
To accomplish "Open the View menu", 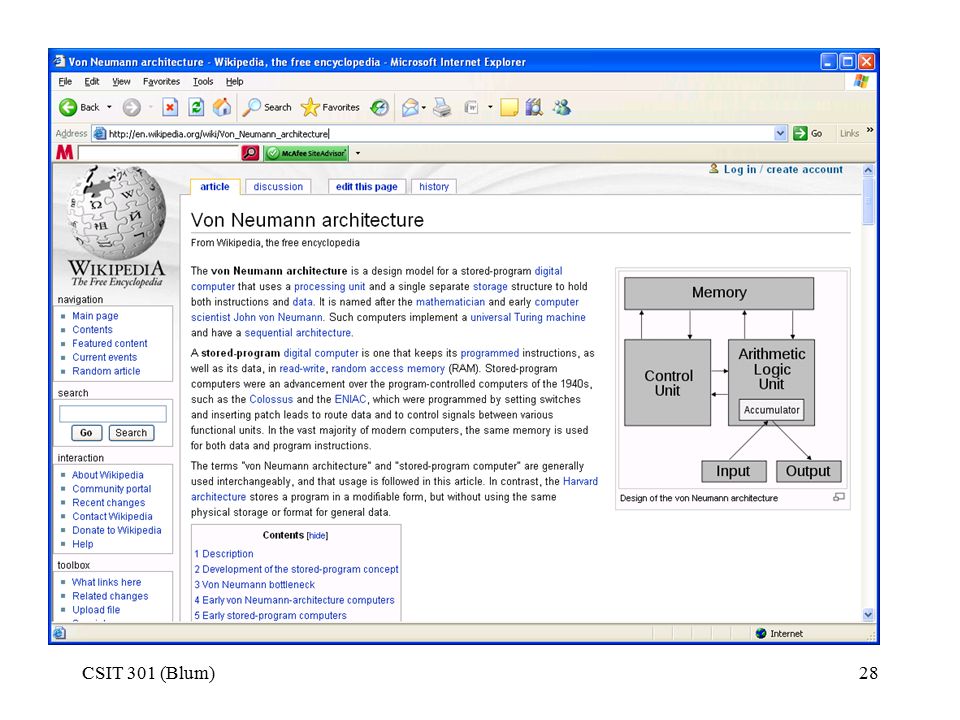I will [x=121, y=81].
